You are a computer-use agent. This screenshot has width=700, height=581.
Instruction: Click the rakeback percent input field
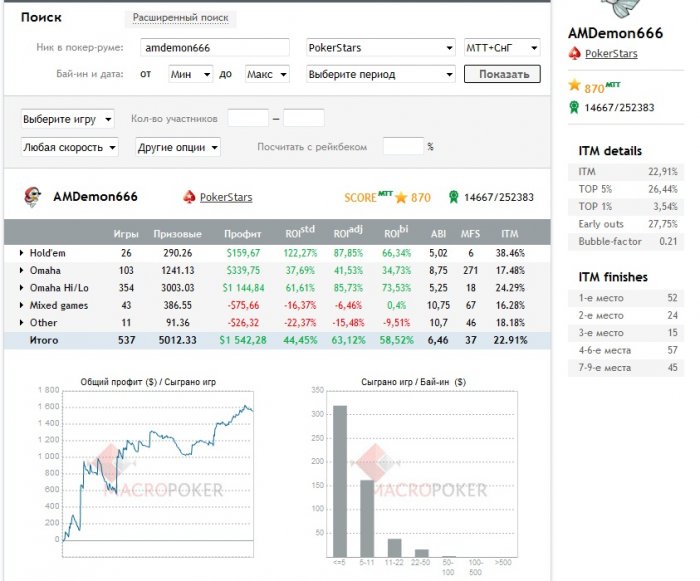[403, 146]
